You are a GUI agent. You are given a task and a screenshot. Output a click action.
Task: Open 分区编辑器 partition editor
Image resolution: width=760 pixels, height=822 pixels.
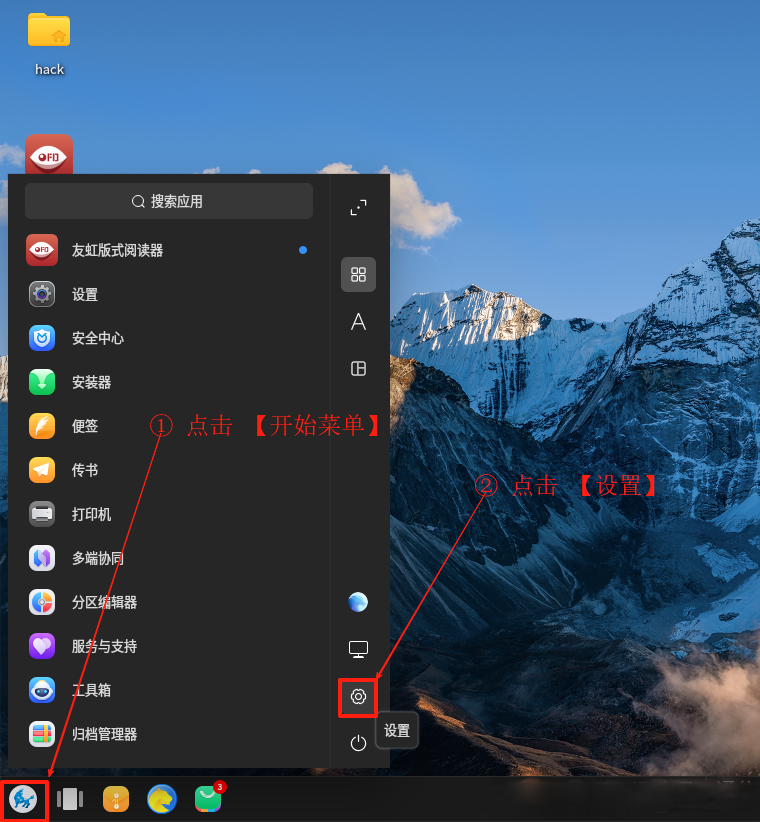point(104,602)
